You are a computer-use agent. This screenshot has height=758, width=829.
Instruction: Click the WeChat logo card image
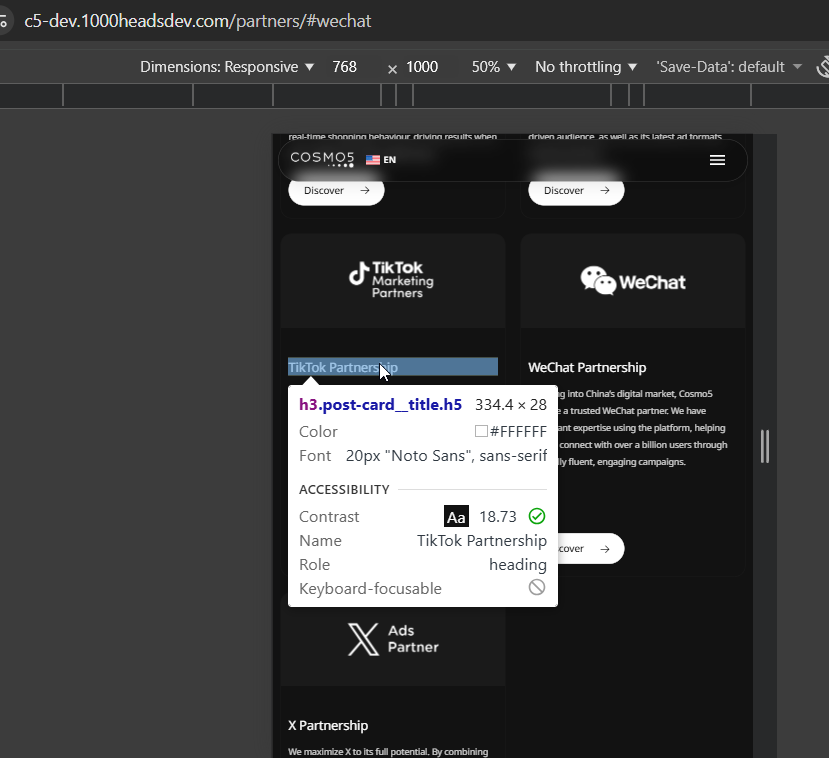pos(633,281)
